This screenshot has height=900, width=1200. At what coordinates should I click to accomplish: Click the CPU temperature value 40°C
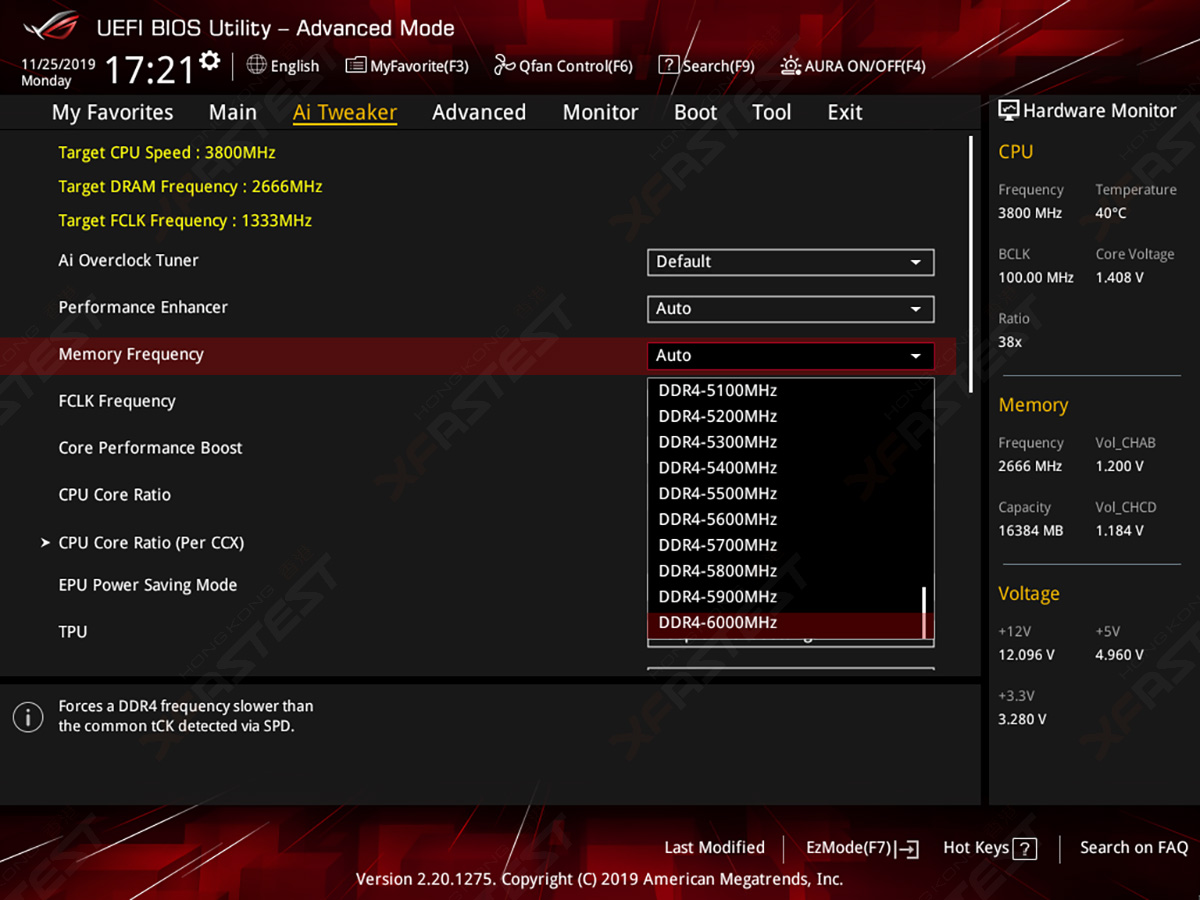pyautogui.click(x=1111, y=213)
